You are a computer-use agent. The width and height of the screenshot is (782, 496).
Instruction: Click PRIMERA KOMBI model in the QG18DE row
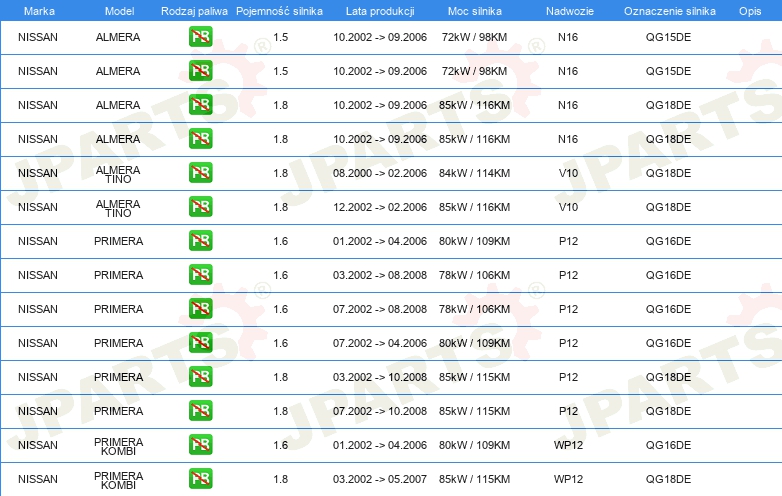[x=119, y=480]
